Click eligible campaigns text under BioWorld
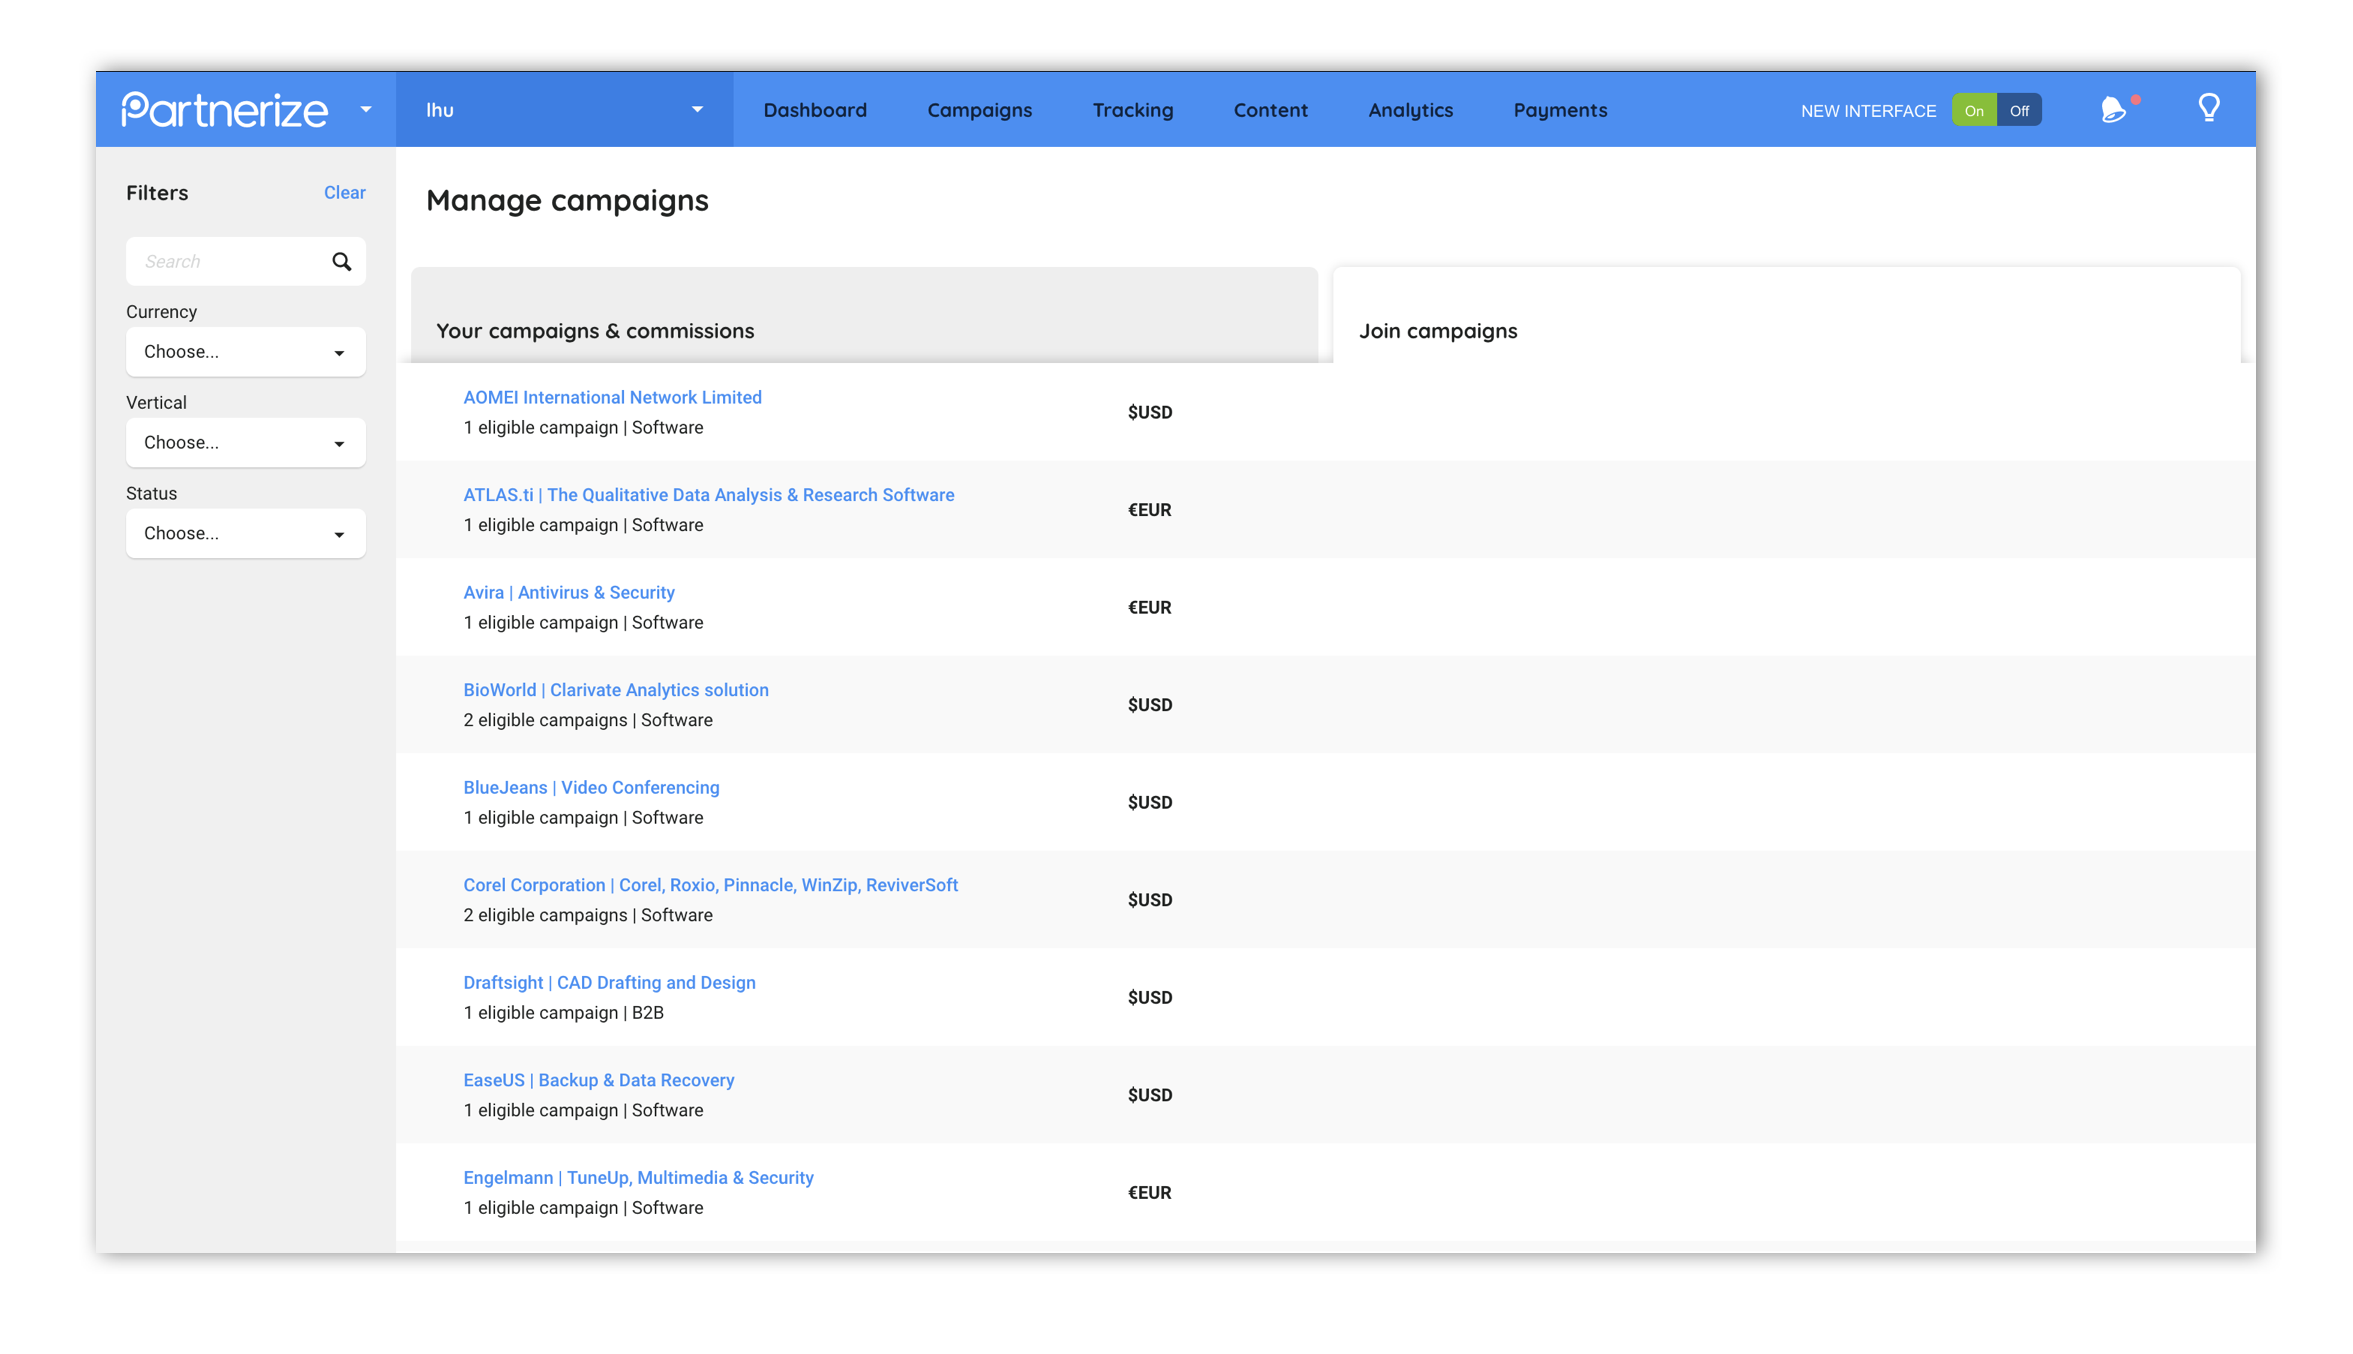Viewport: 2353px width, 1354px height. pos(587,720)
